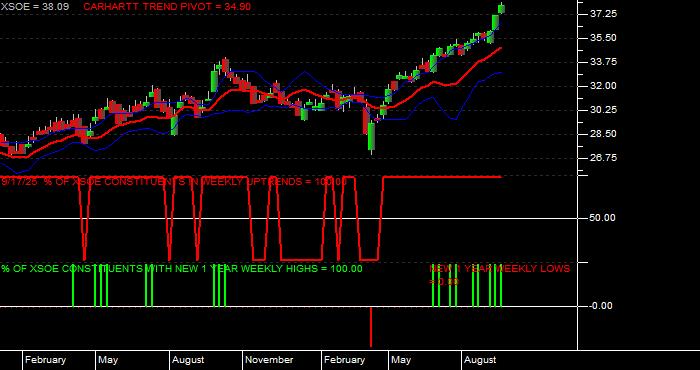Click the 33.75 price axis label

(604, 62)
